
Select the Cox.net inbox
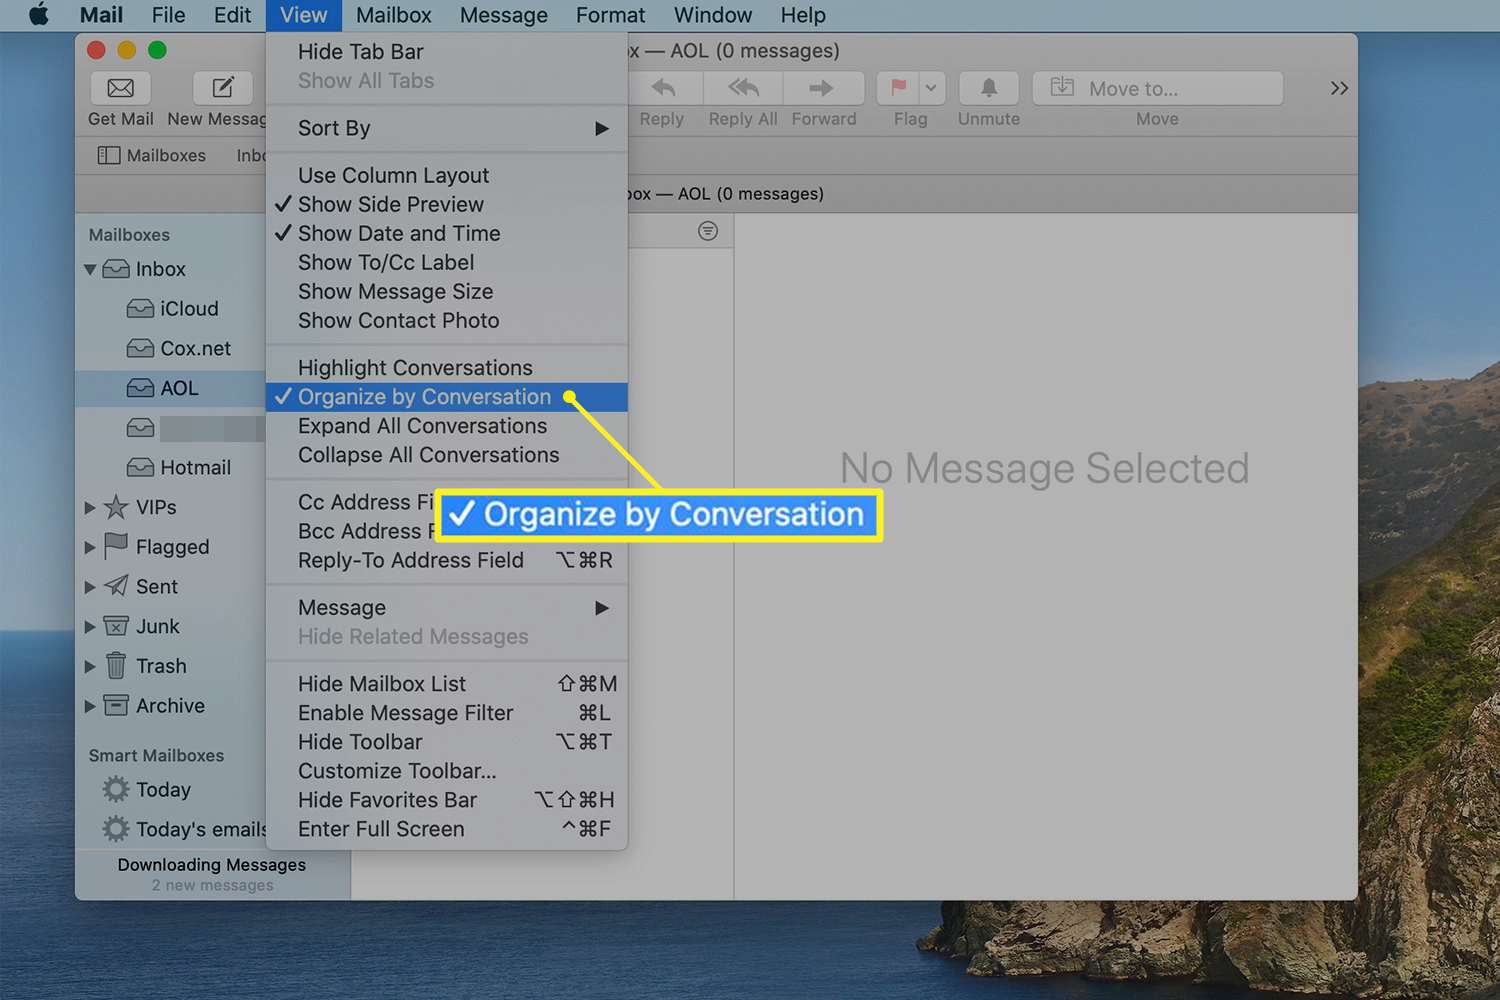[x=178, y=348]
